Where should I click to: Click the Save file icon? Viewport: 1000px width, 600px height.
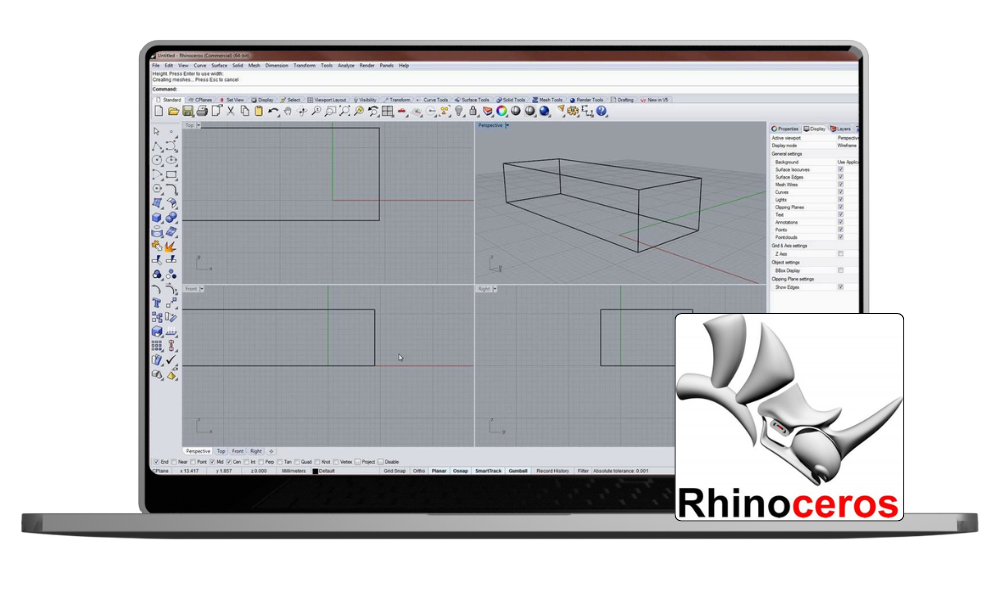(x=187, y=111)
